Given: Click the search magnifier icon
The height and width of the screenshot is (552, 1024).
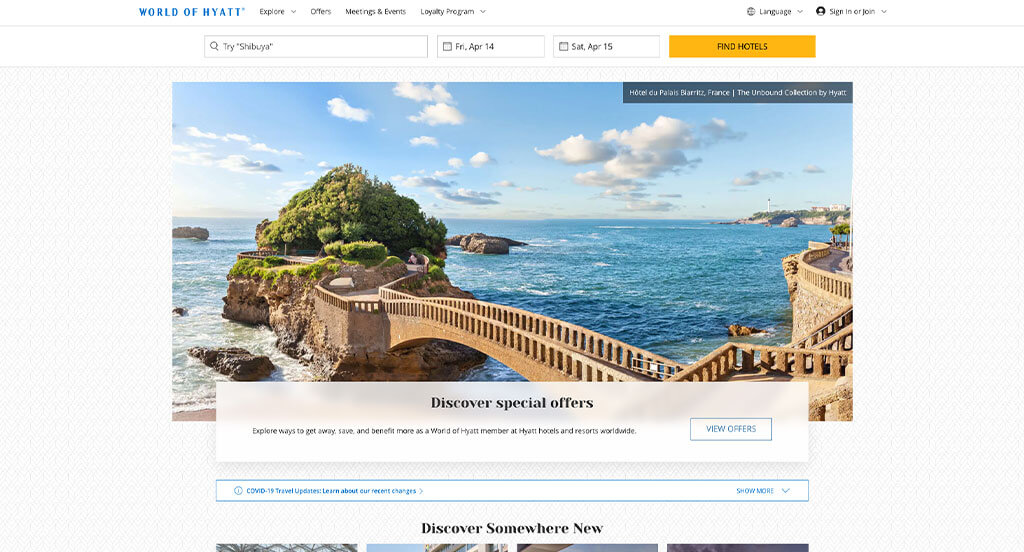Looking at the screenshot, I should (x=214, y=46).
